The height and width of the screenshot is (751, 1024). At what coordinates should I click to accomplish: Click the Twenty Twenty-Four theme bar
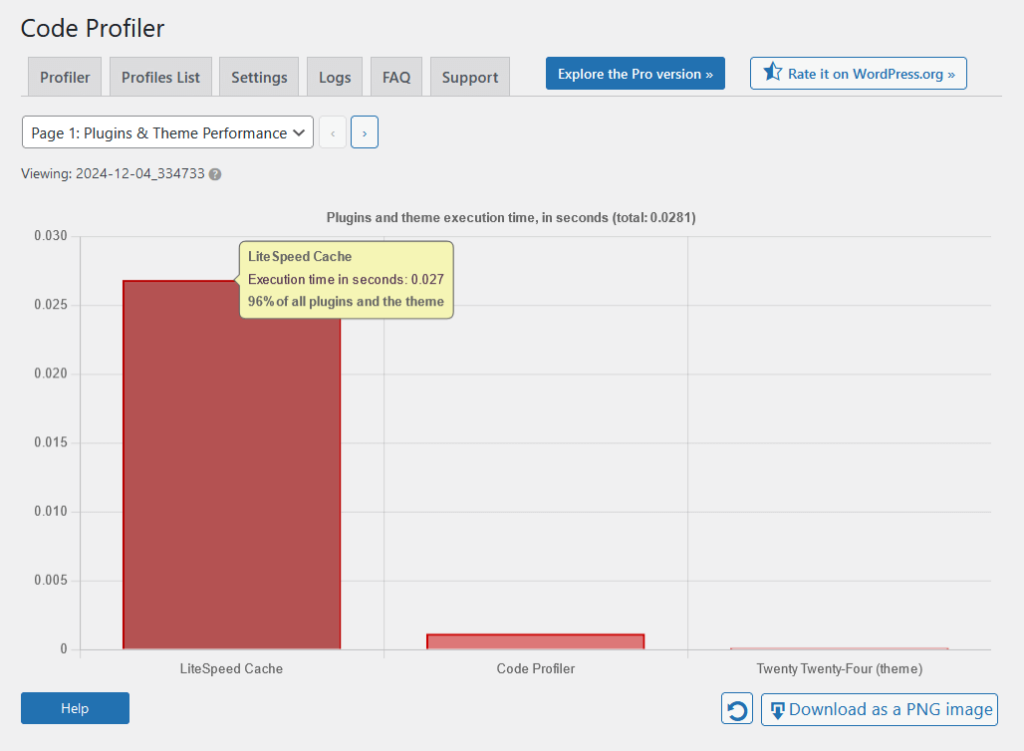(839, 648)
